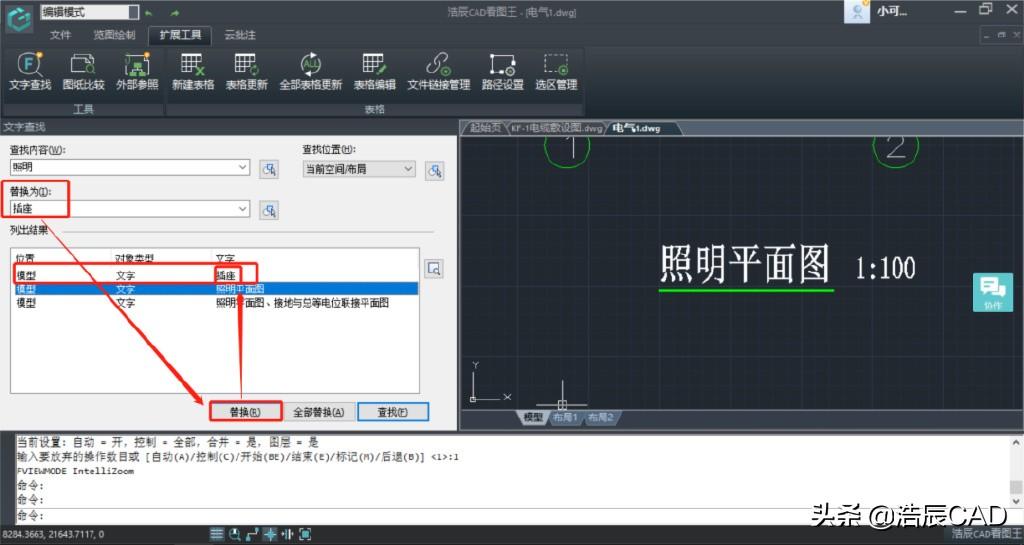Open 选区管理 selection area manager
Screen dimensions: 1024x545
[556, 71]
